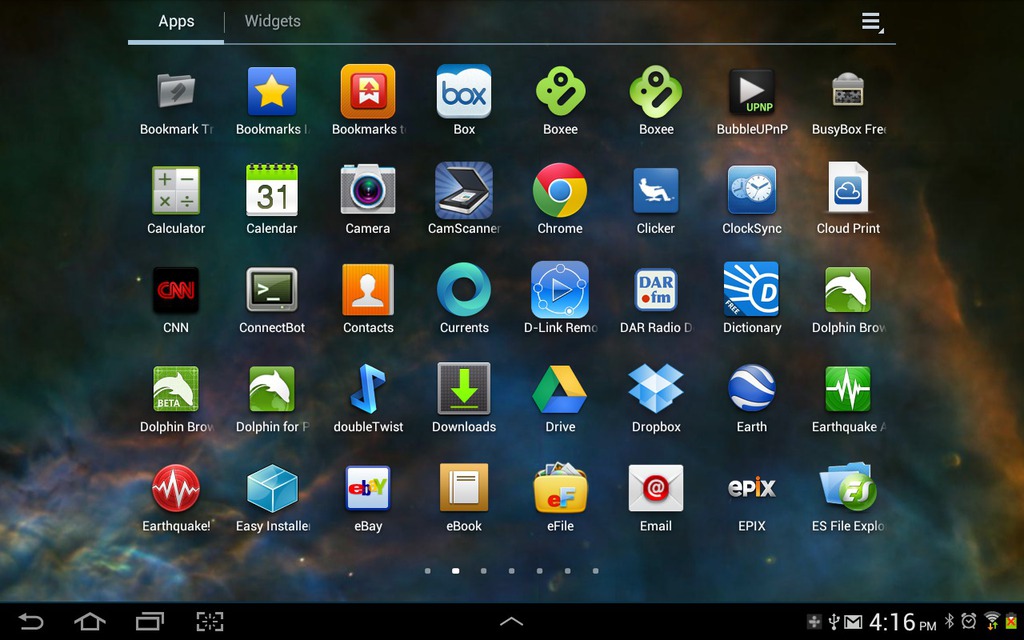Tap the Back navigation button
Image resolution: width=1024 pixels, height=640 pixels.
(x=30, y=621)
